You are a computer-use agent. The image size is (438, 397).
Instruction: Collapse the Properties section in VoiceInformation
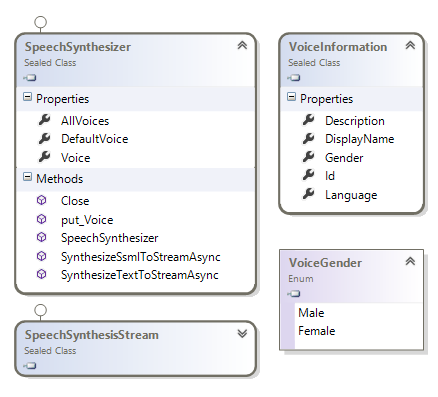pyautogui.click(x=291, y=97)
